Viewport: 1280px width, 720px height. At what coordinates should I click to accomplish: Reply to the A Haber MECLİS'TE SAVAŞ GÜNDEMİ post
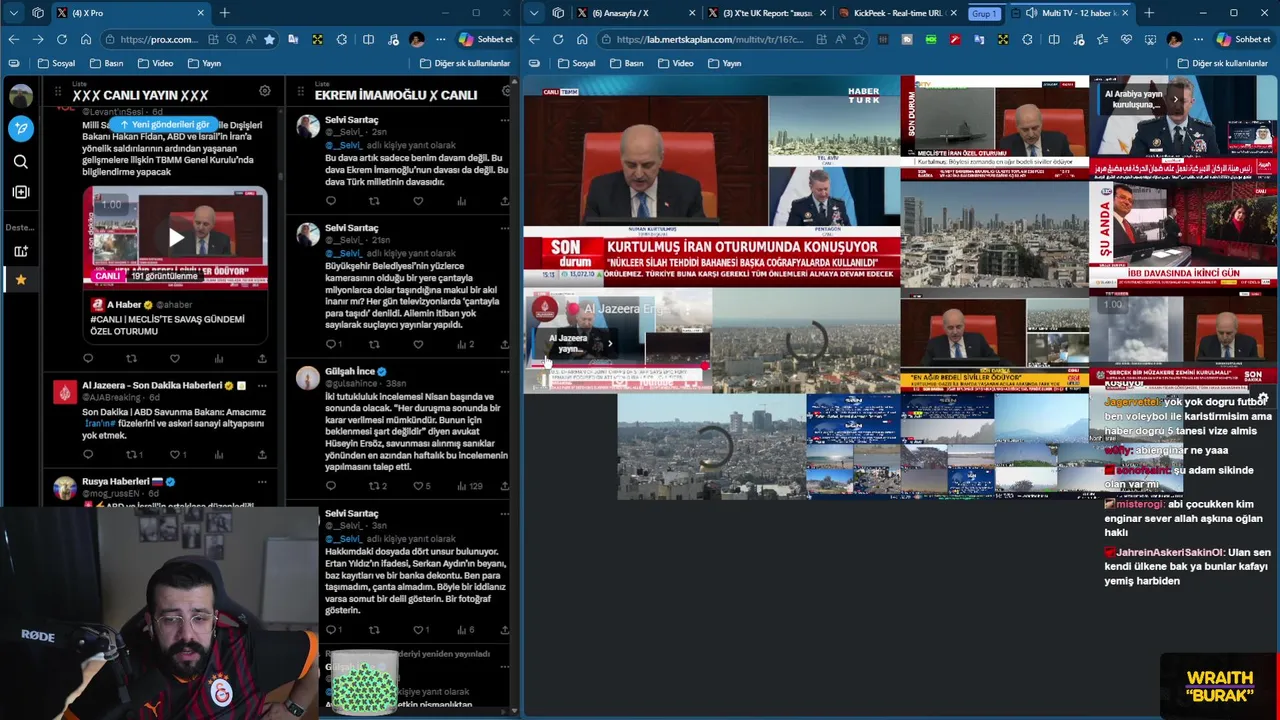tap(88, 358)
